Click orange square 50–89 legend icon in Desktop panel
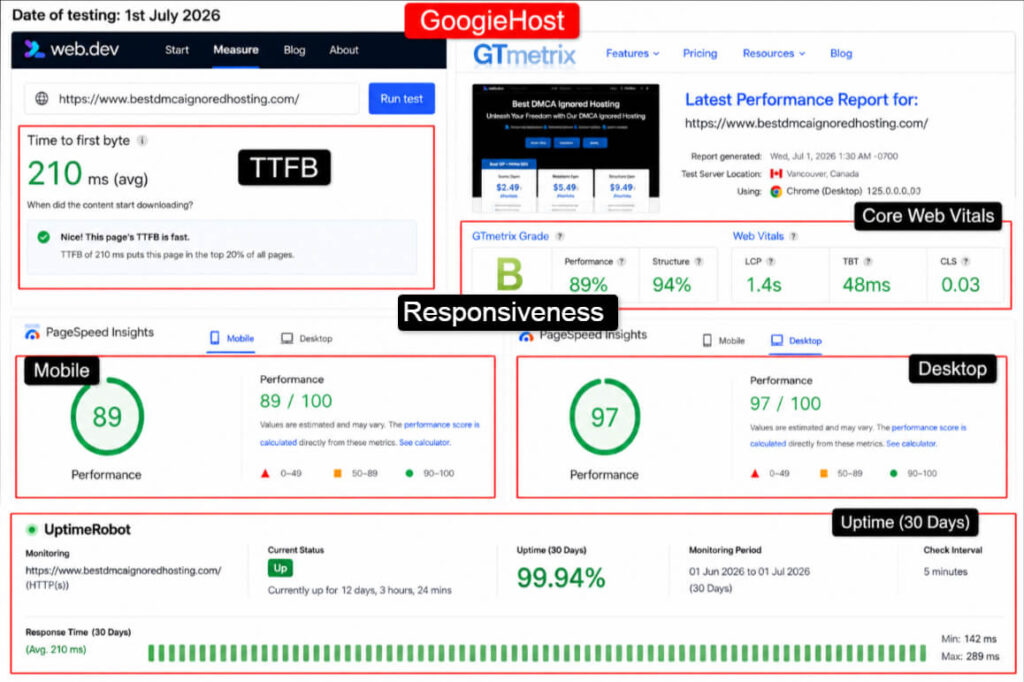Image resolution: width=1024 pixels, height=682 pixels. click(824, 474)
